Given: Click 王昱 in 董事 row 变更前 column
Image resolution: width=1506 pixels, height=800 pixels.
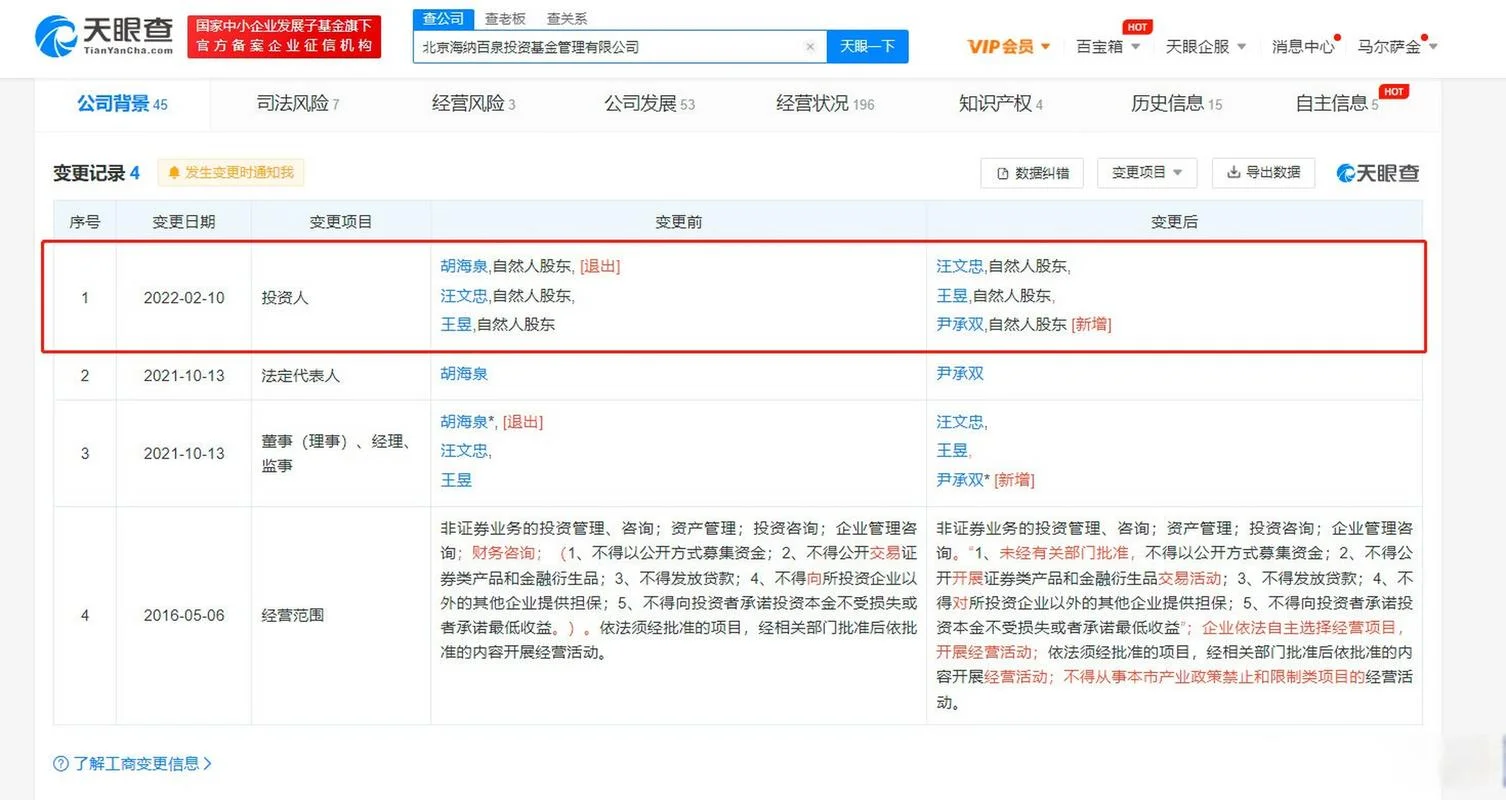Looking at the screenshot, I should point(456,480).
